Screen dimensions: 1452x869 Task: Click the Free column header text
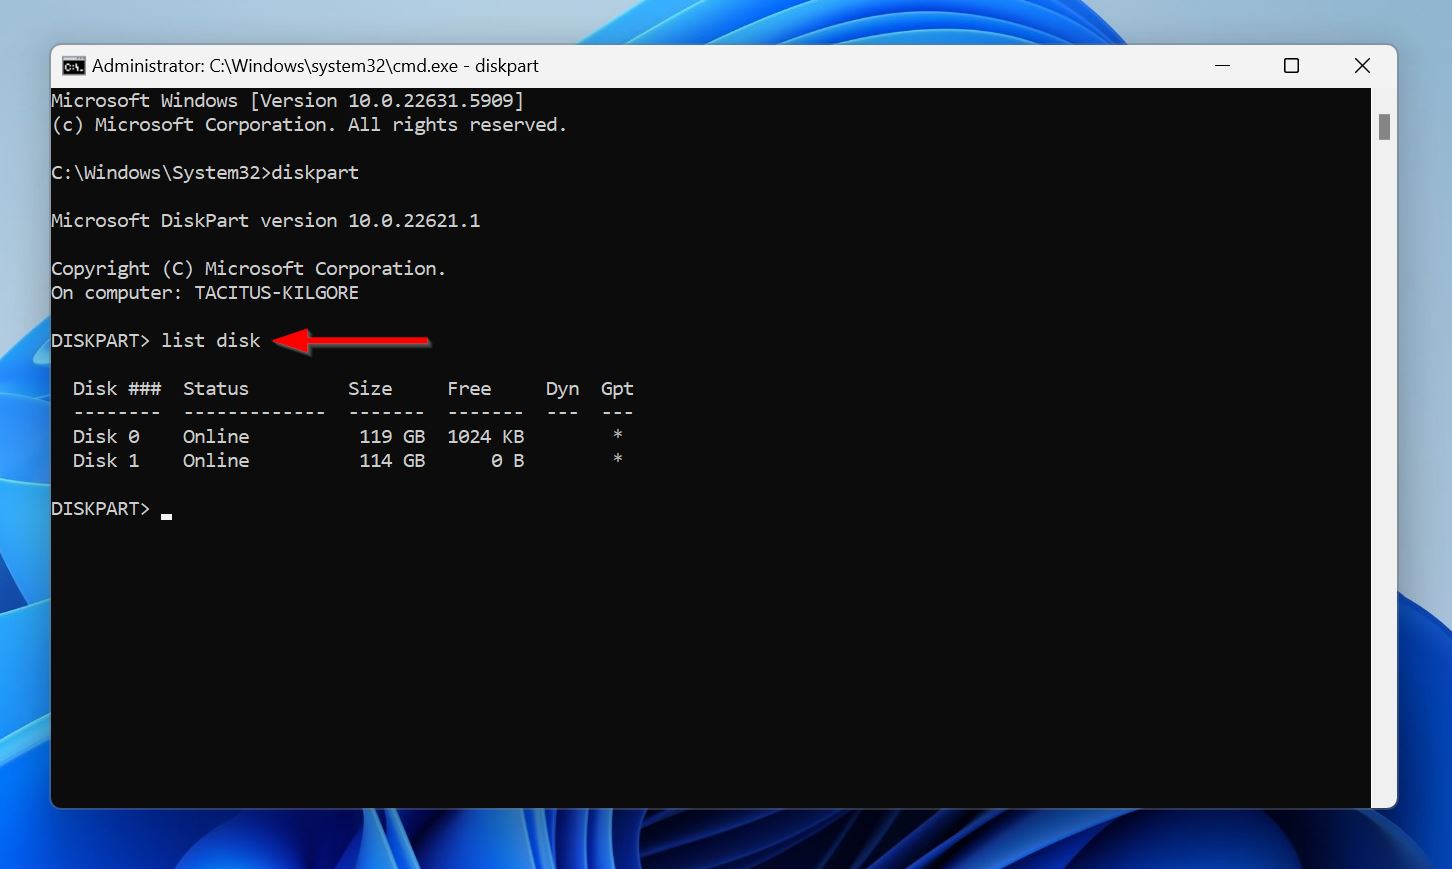click(469, 388)
